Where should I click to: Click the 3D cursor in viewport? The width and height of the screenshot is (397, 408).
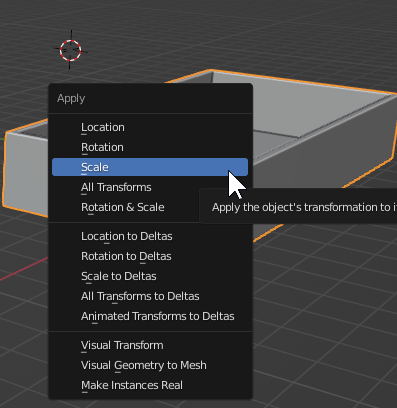[70, 50]
